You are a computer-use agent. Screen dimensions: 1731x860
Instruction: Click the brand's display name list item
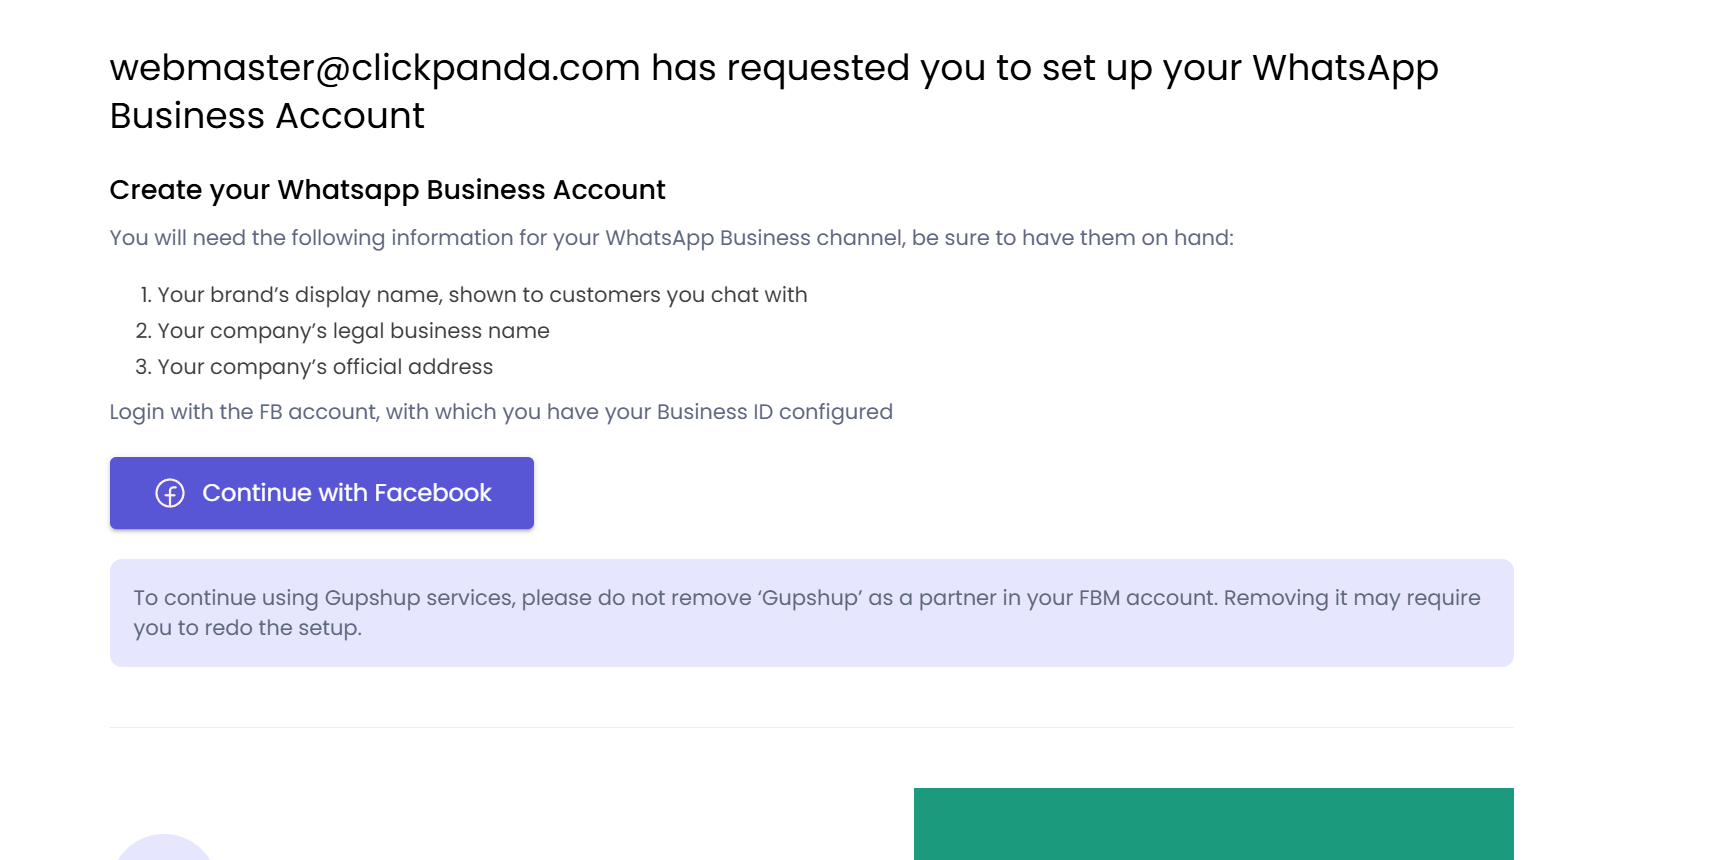pos(482,295)
